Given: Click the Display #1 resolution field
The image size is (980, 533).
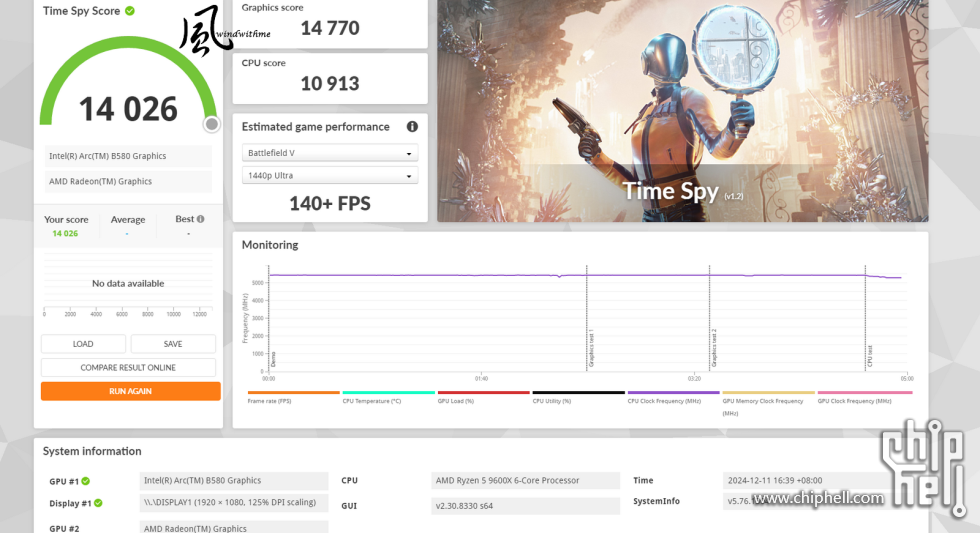Looking at the screenshot, I should [x=234, y=502].
